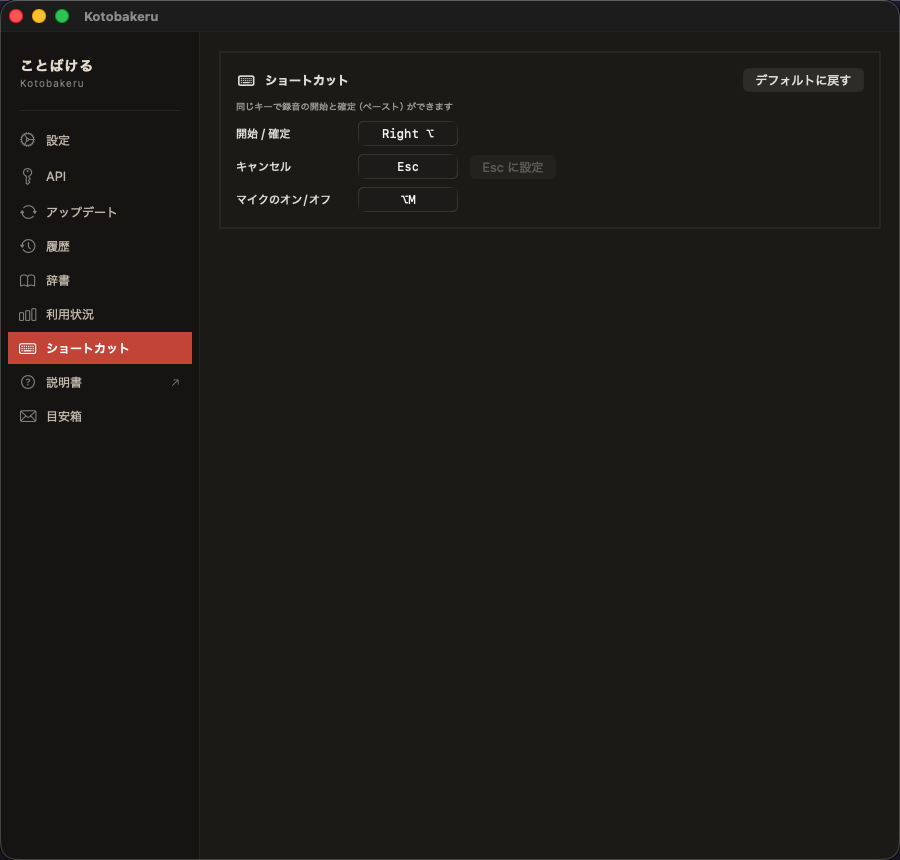
Task: Click the refresh icon beside アップデート
Action: (x=27, y=212)
